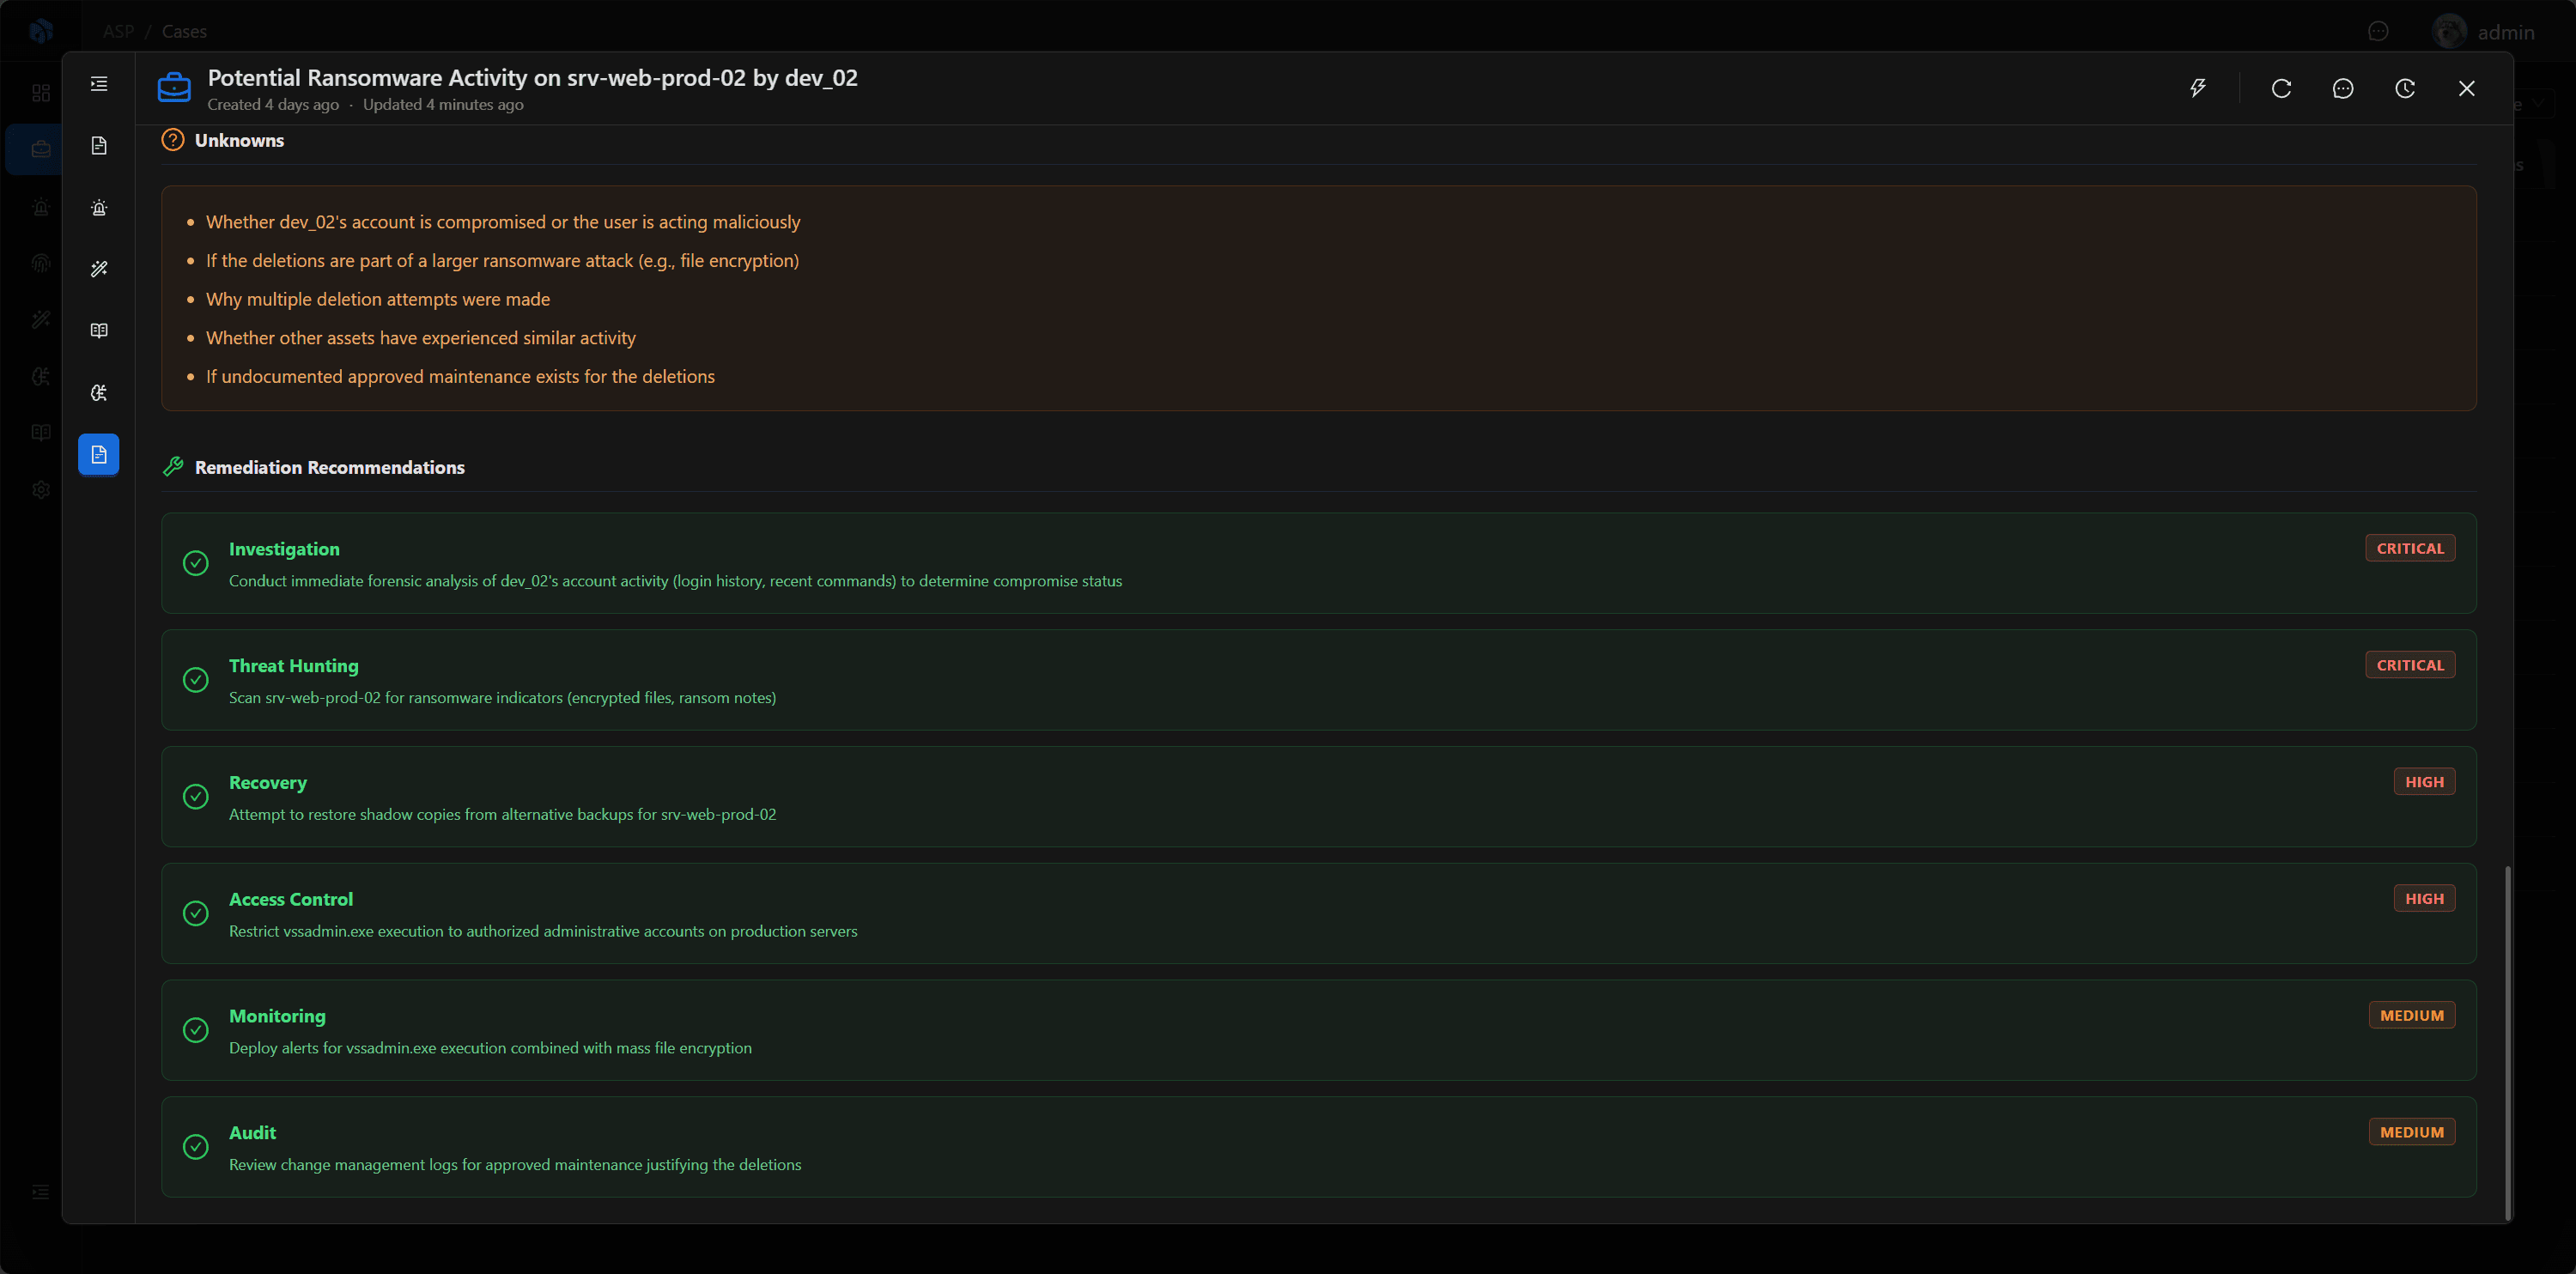2576x1274 pixels.
Task: Click the 'Created 4 days ago' text
Action: click(273, 105)
